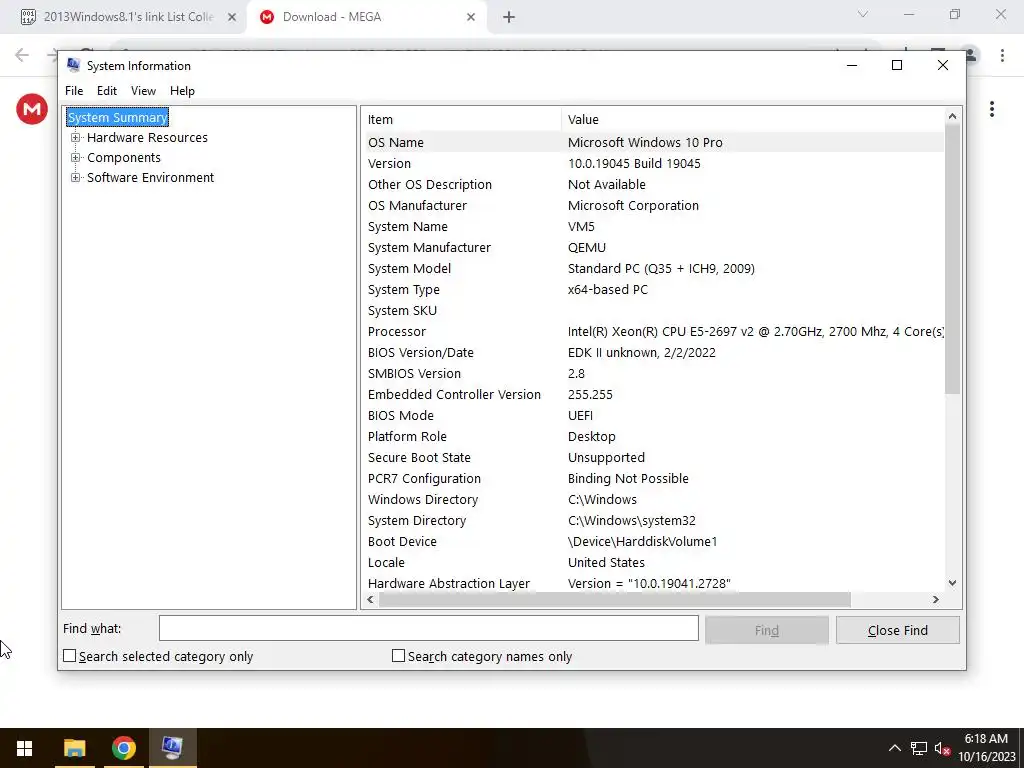Open the Windows Start menu
1024x768 pixels.
coord(24,748)
